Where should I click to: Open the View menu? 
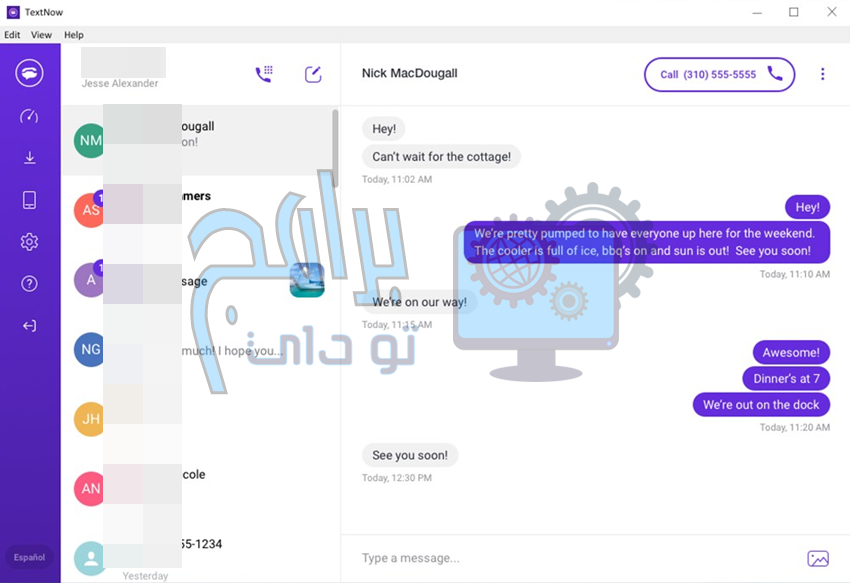point(41,35)
